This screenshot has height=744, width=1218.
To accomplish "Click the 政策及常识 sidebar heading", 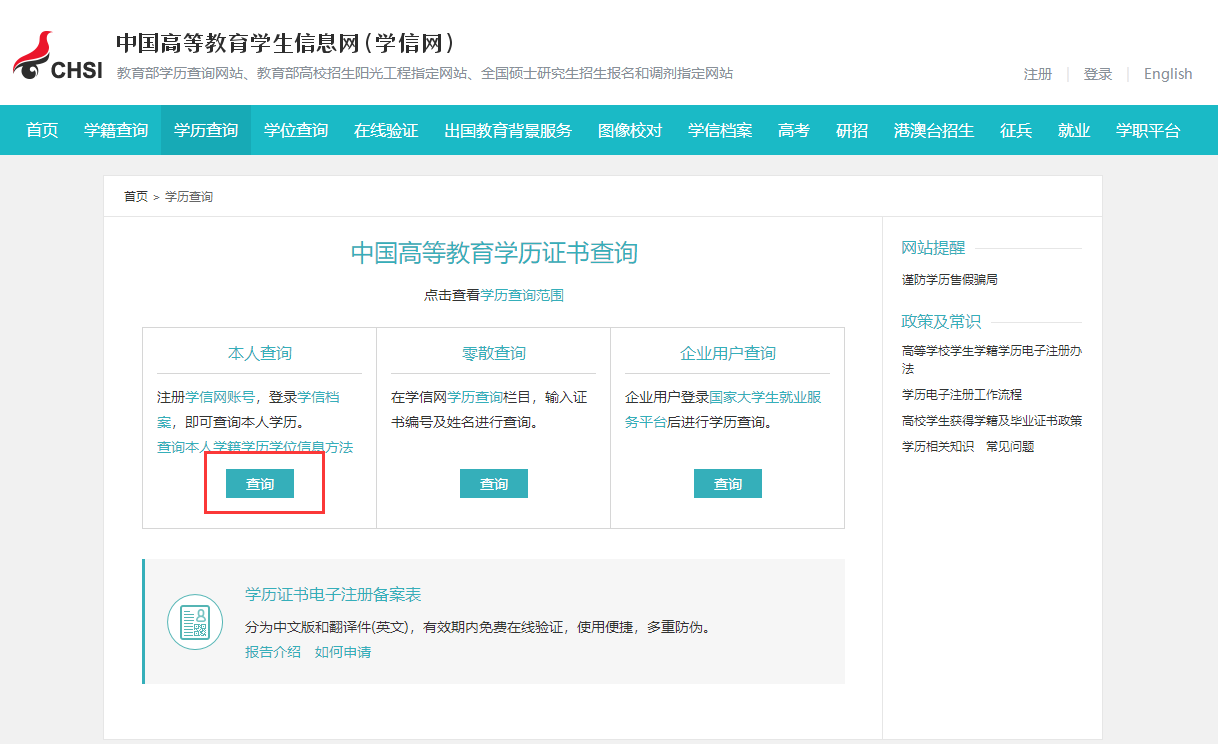I will click(x=942, y=321).
